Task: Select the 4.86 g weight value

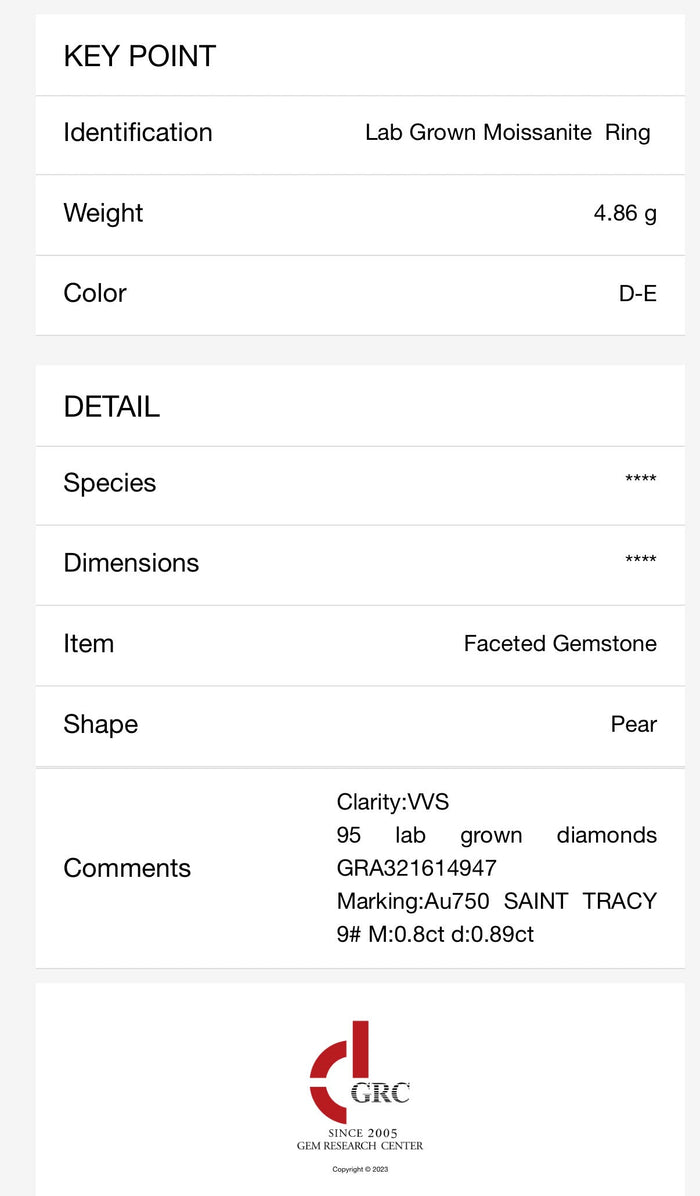Action: (625, 213)
